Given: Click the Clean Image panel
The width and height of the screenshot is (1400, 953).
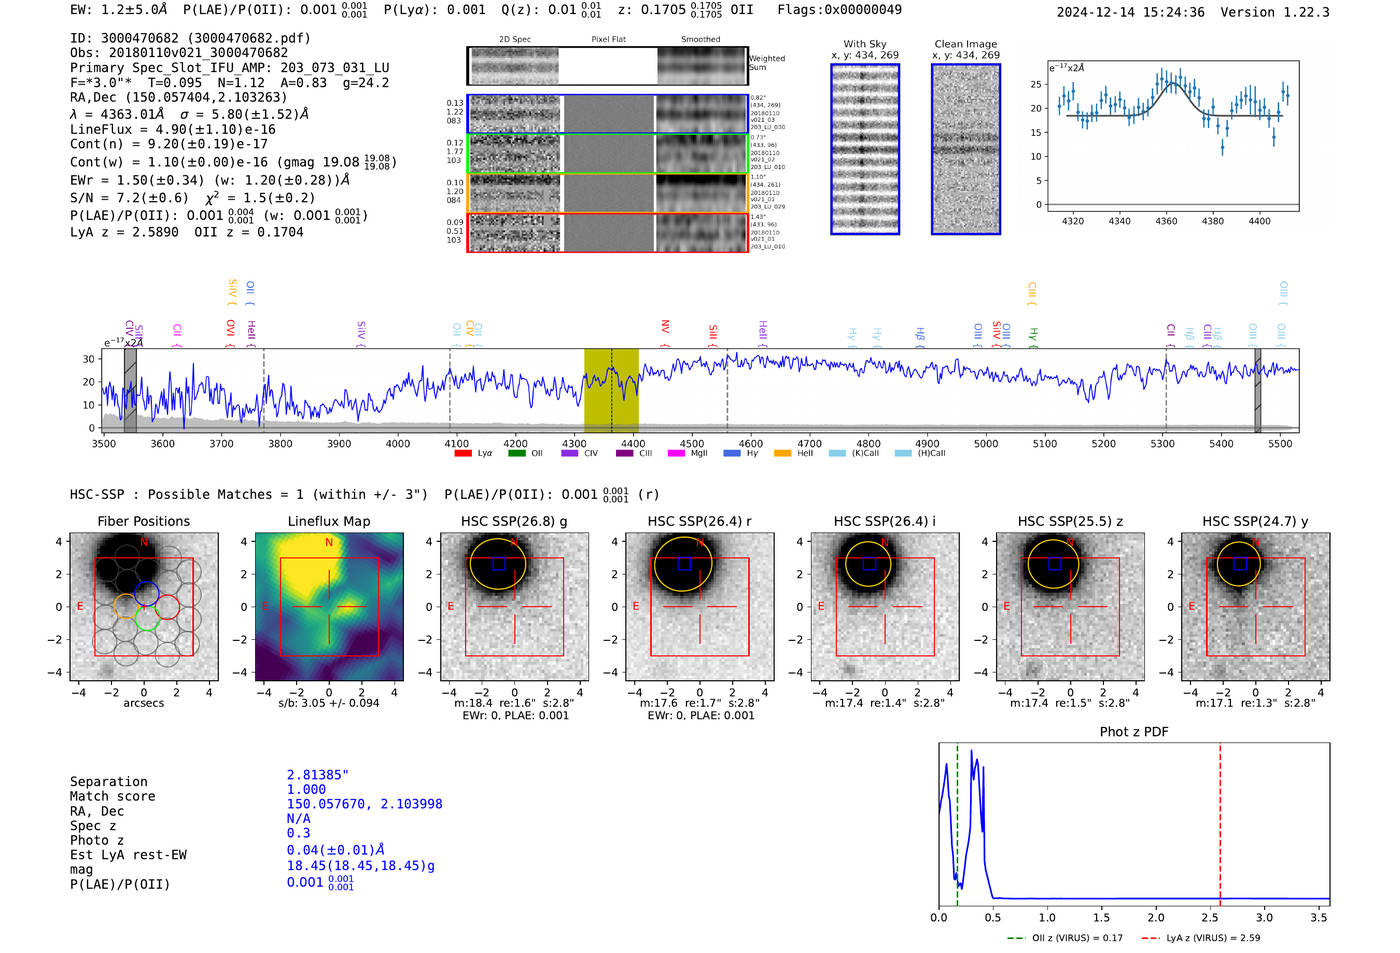Looking at the screenshot, I should tap(966, 149).
